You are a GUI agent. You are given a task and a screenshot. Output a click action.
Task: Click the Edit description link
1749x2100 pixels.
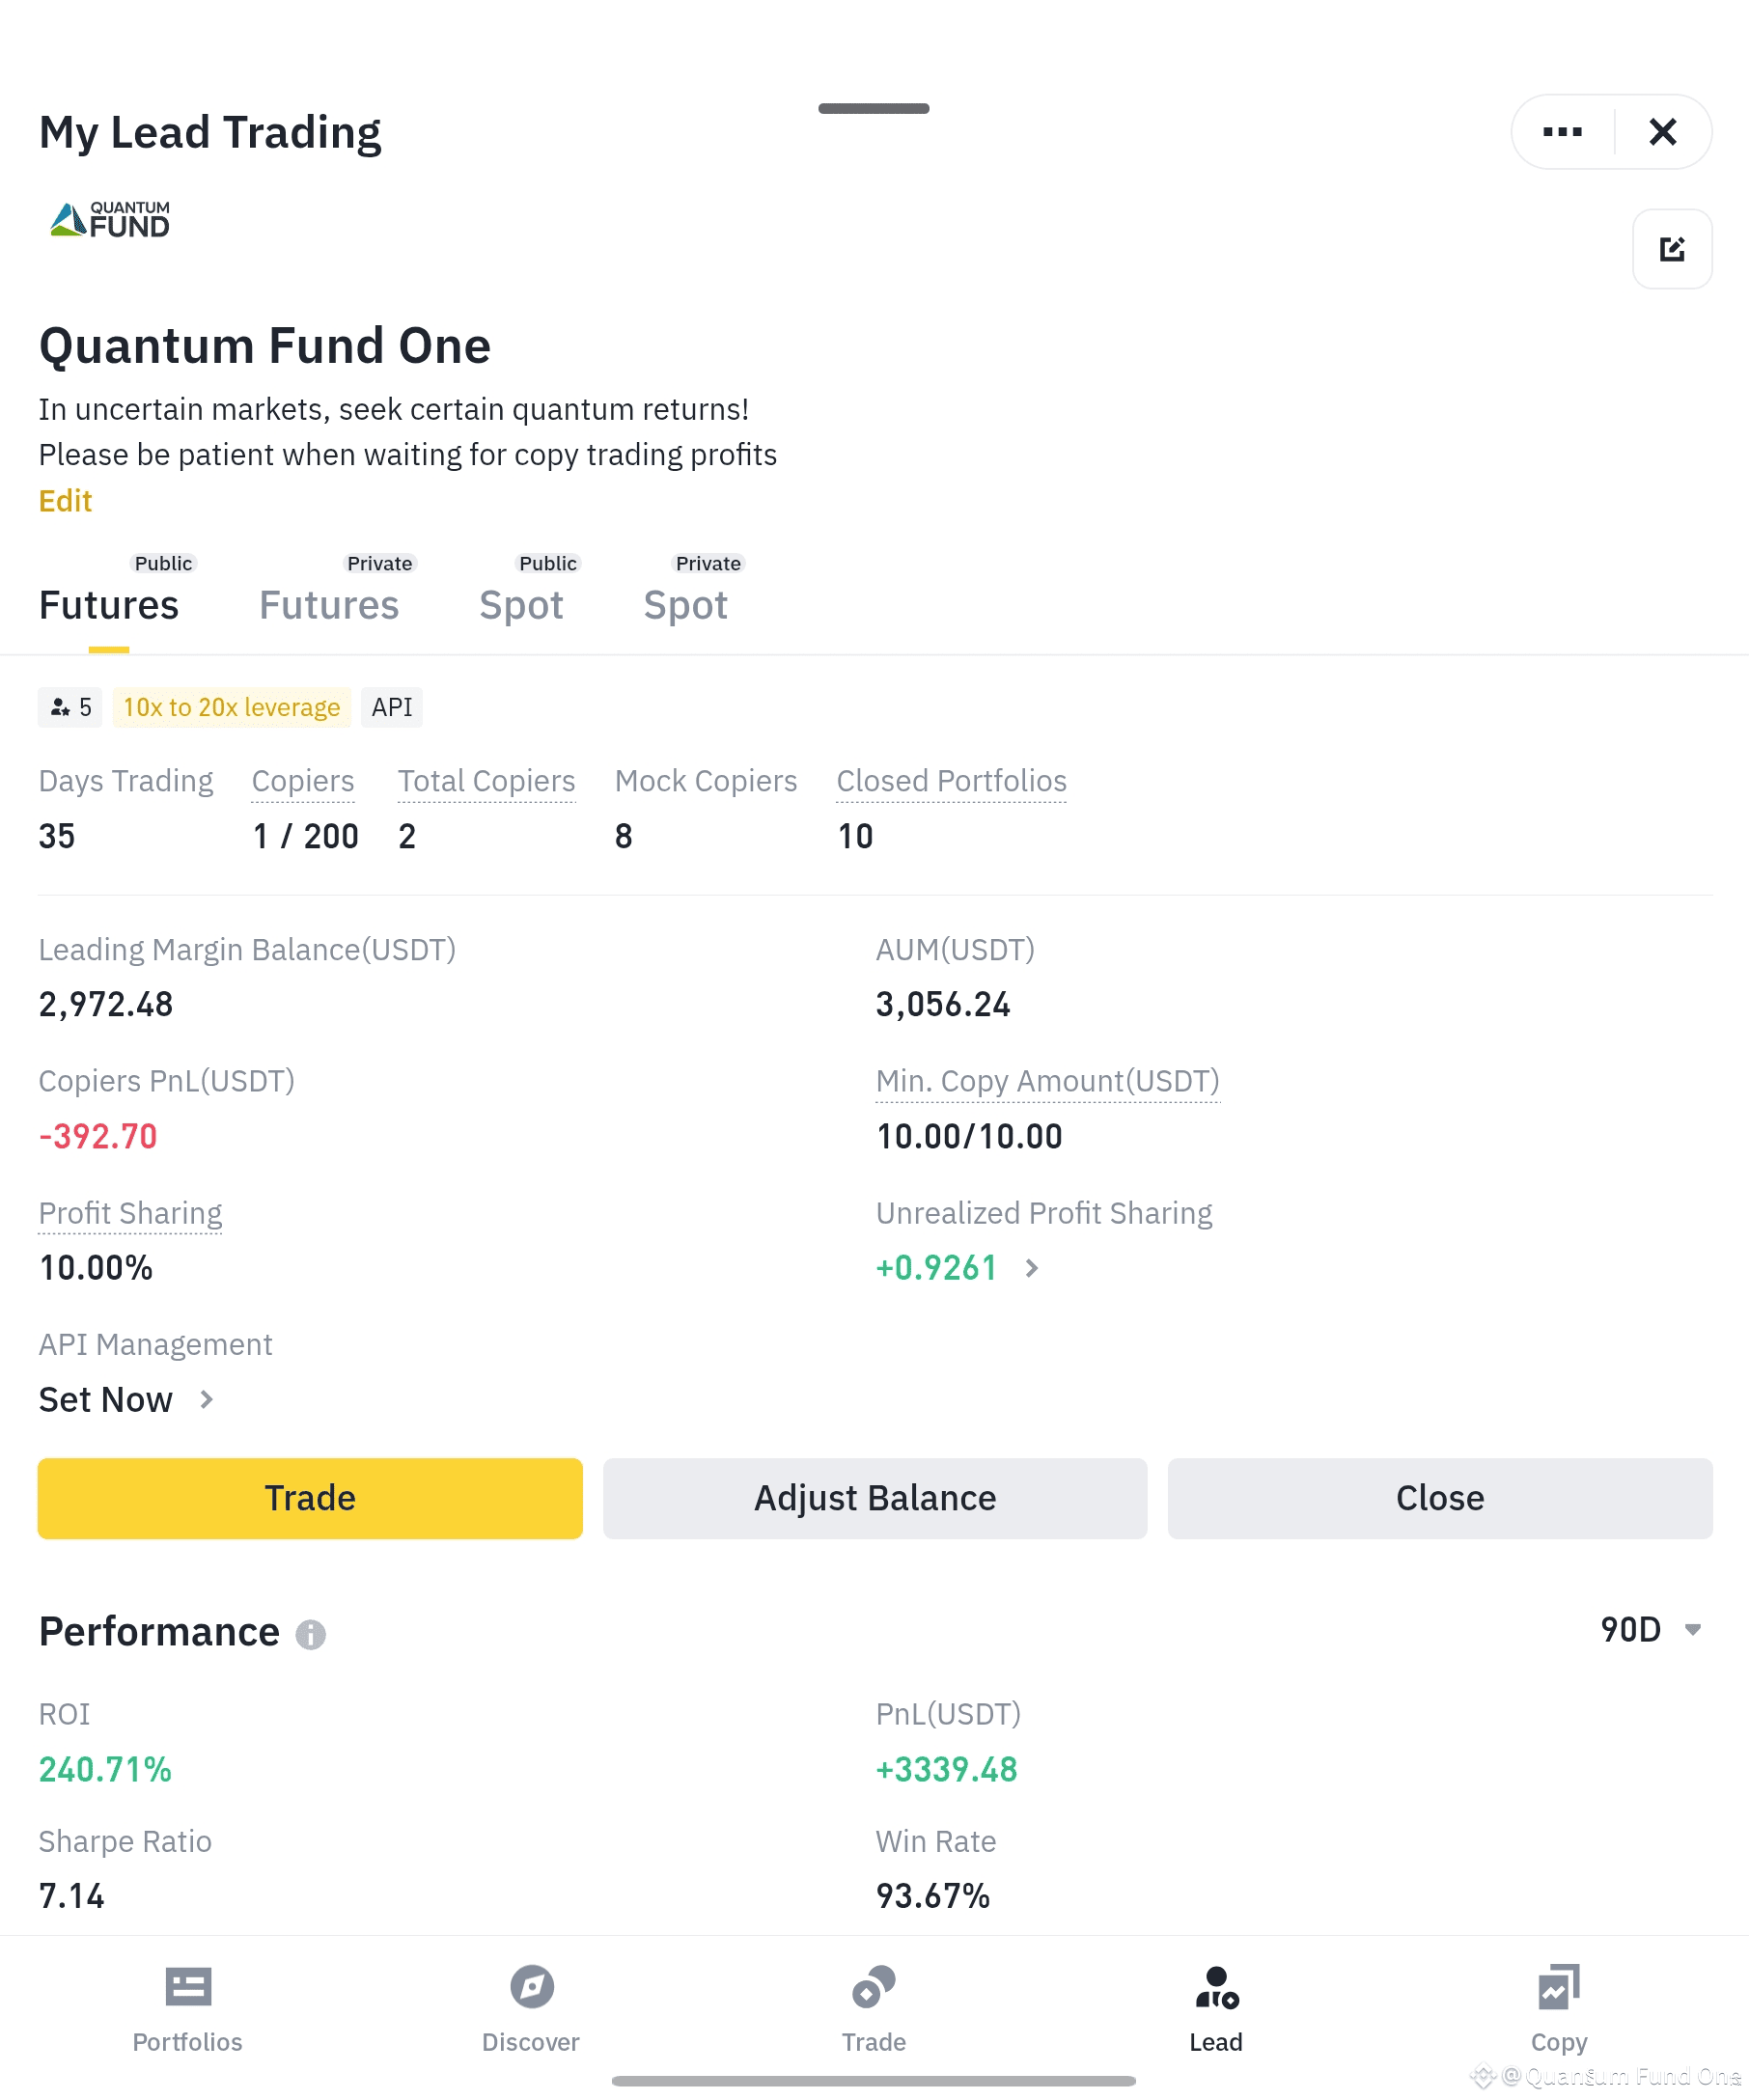(65, 500)
